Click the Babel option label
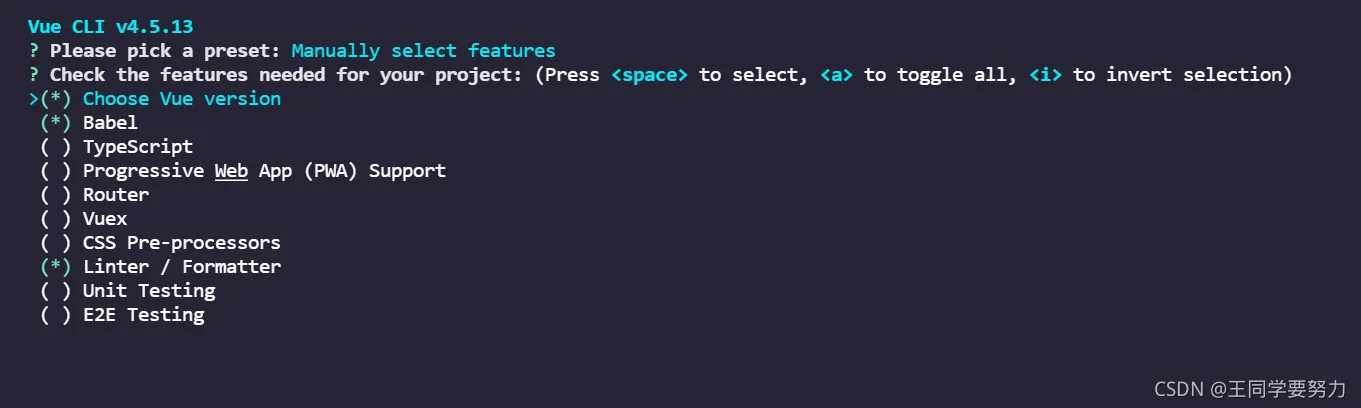 [110, 123]
